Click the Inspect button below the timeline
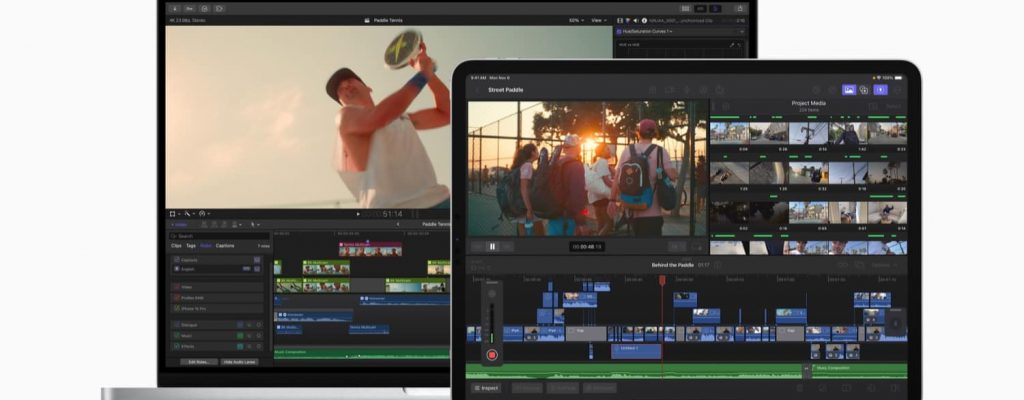The image size is (1024, 400). [487, 387]
